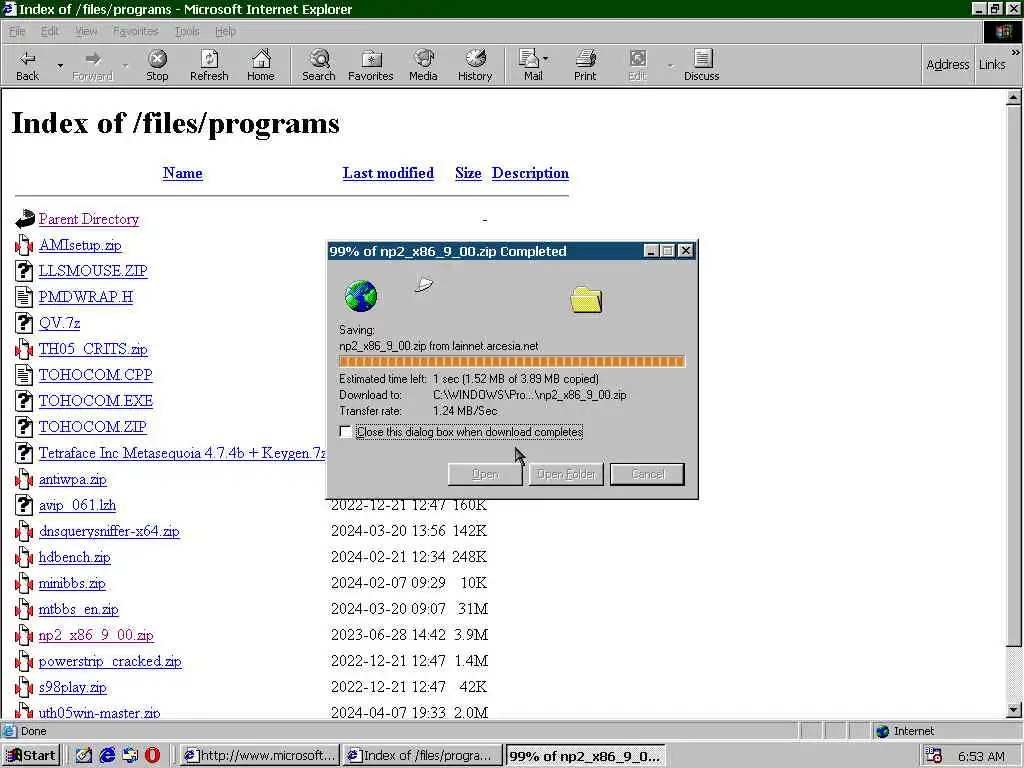Stop page loading with Stop icon
1024x768 pixels.
point(157,65)
